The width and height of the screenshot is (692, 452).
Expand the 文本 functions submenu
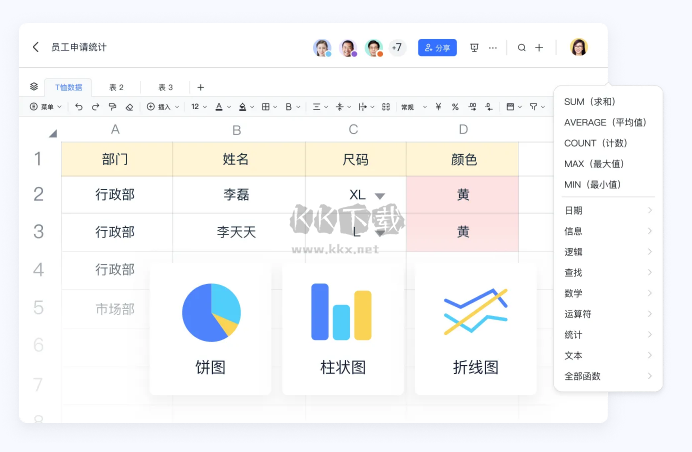(608, 356)
